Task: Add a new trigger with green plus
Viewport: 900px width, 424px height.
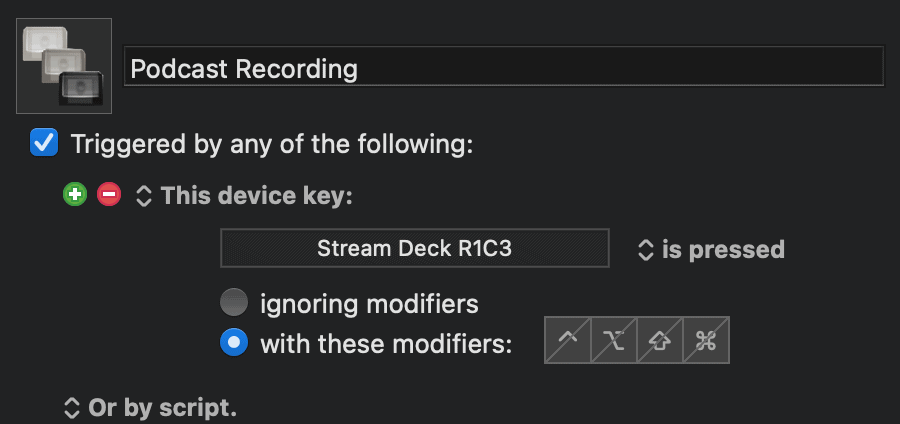Action: point(75,195)
